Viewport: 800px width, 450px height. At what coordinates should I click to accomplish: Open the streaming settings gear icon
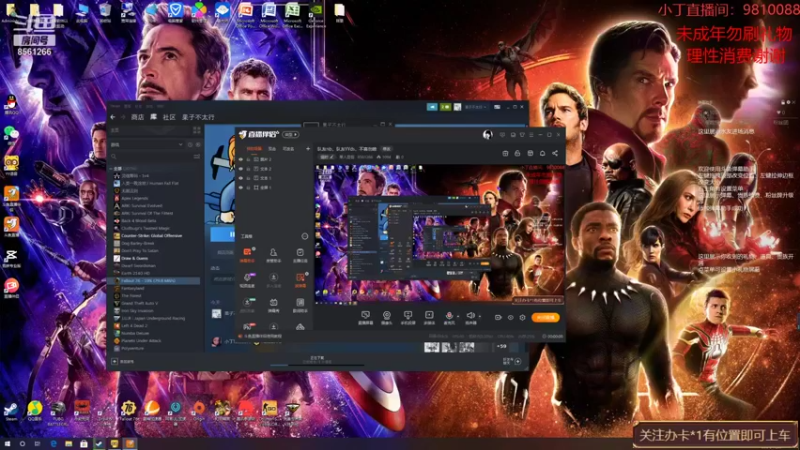tap(522, 317)
